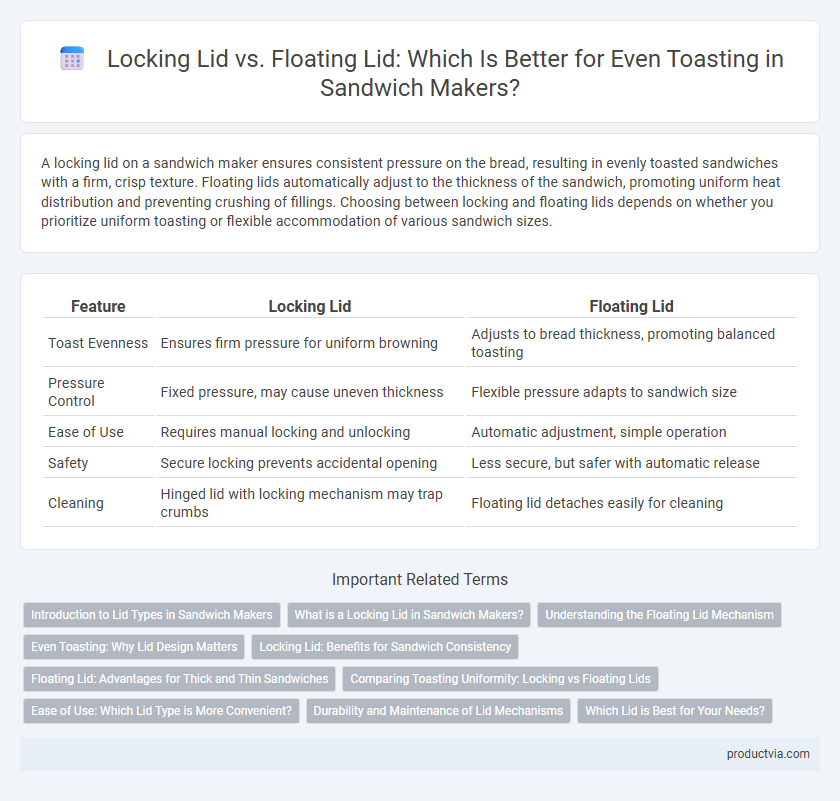Open Floating Lid: Advantages for Thick Sandwiches tag
This screenshot has width=840, height=801.
(179, 679)
